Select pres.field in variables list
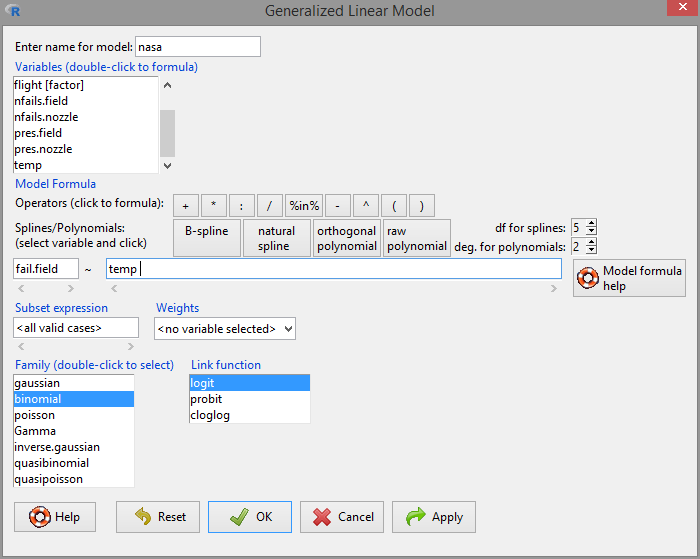This screenshot has height=559, width=700. (x=86, y=133)
